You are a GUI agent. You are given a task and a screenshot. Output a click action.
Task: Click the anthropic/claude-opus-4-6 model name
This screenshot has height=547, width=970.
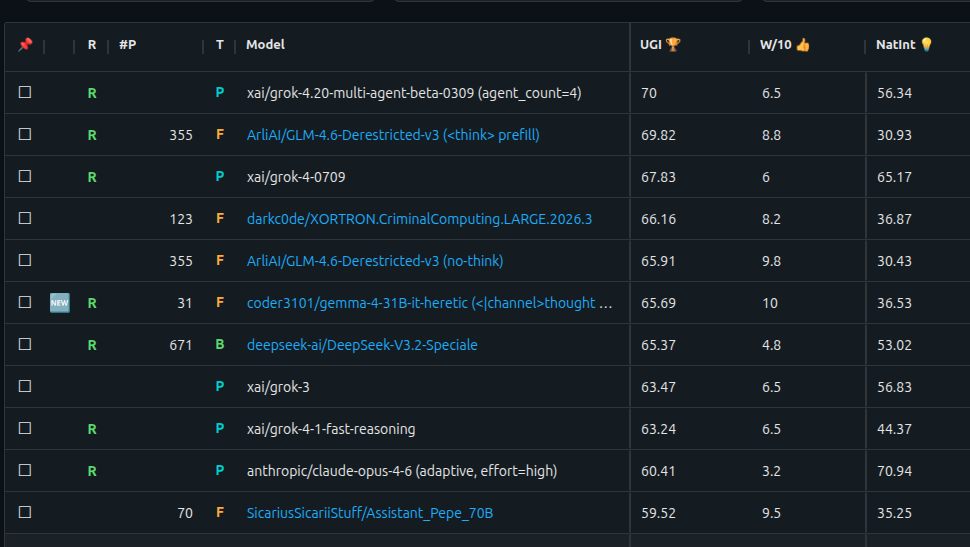pos(402,471)
